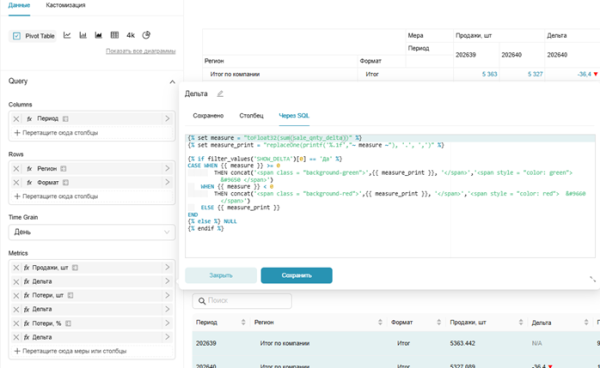Click the 202639 results row cell
Viewport: 600px width, 368px height.
pos(206,344)
